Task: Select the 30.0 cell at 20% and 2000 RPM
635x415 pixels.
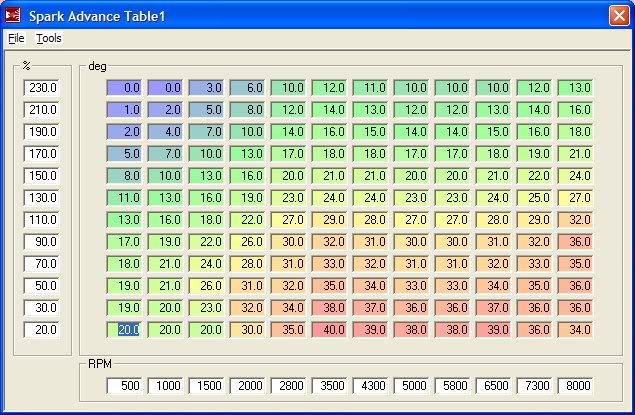Action: coord(247,330)
